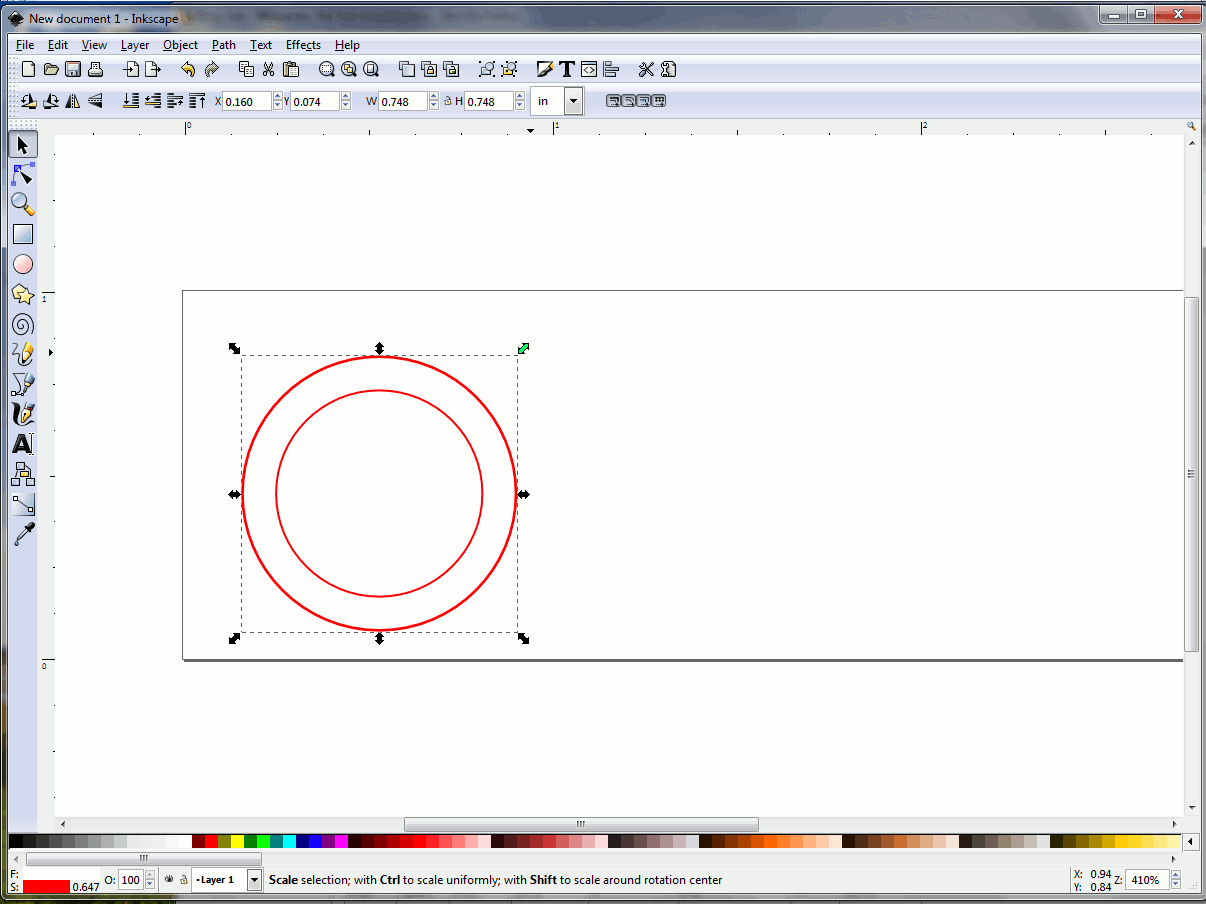Click the Save document icon

click(x=73, y=69)
